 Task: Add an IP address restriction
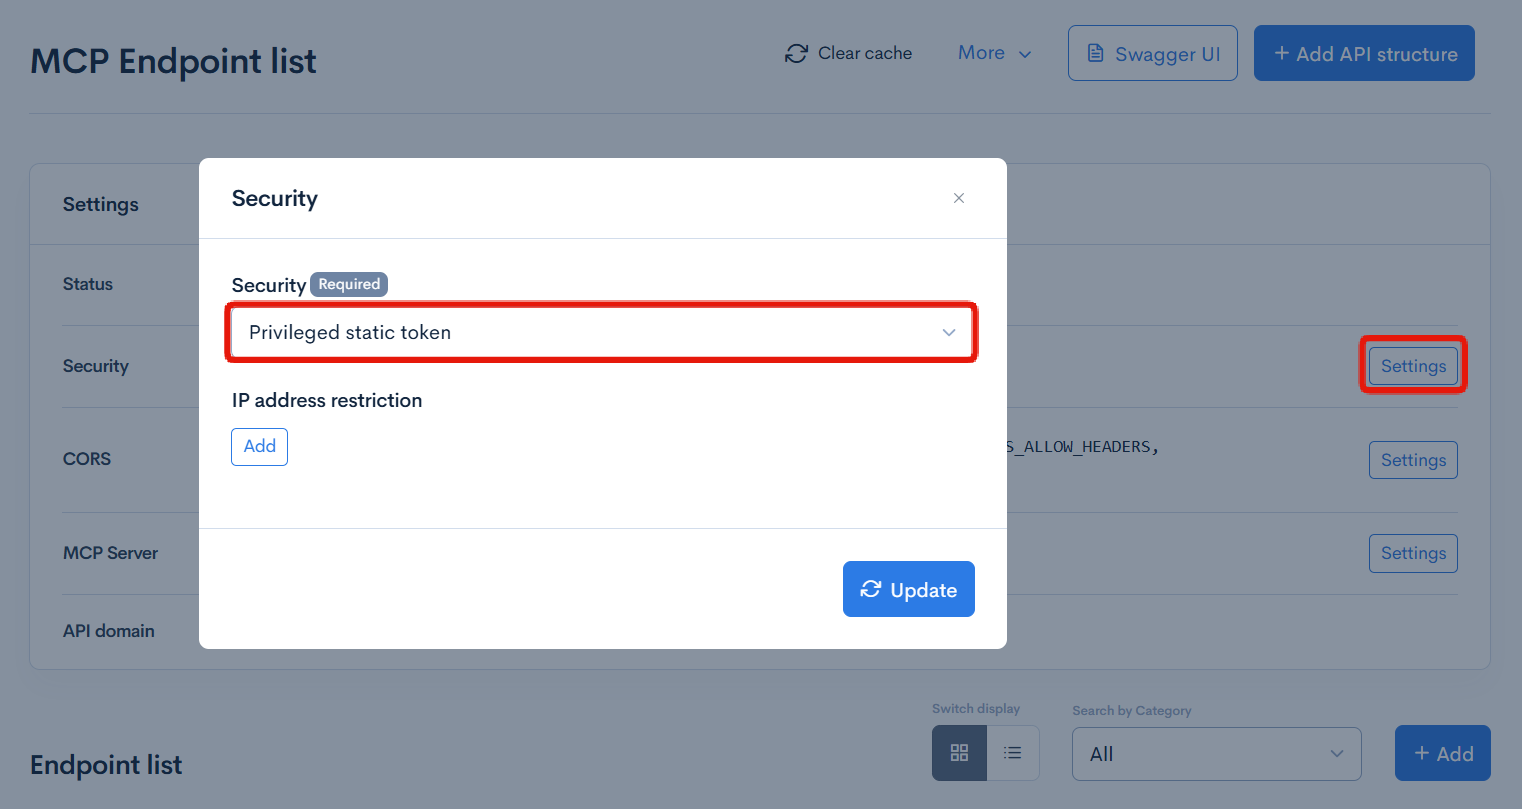(x=259, y=446)
